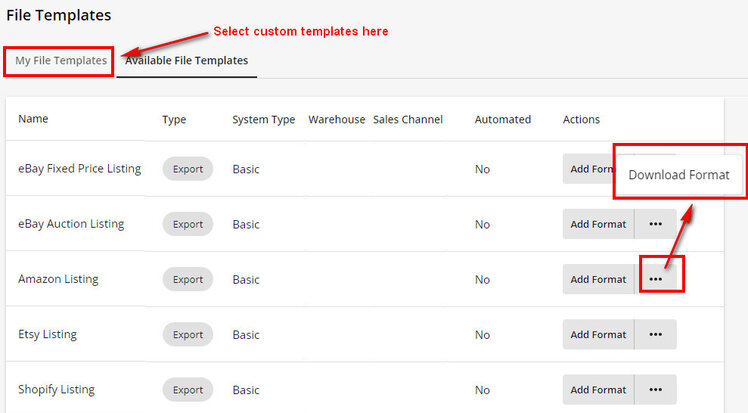The width and height of the screenshot is (748, 413).
Task: Click the File Templates page heading
Action: (59, 15)
